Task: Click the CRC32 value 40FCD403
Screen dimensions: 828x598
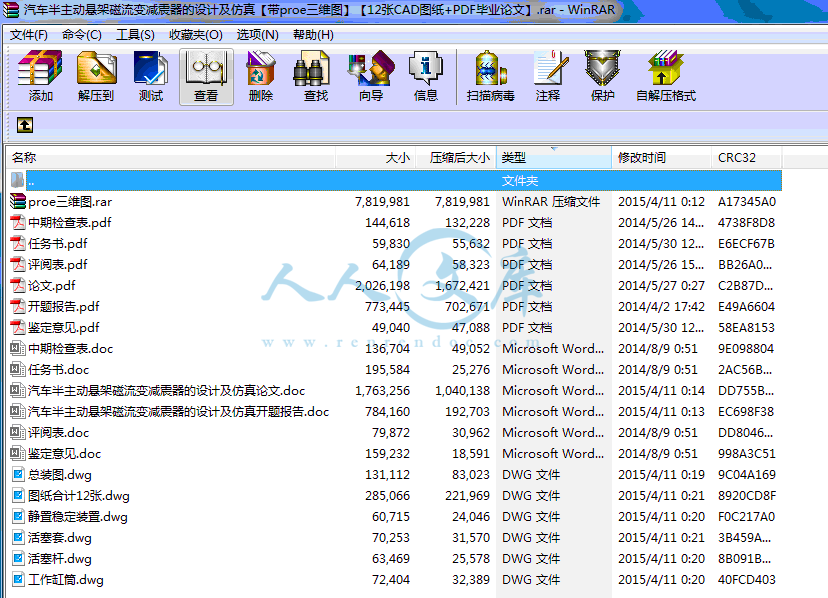Action: [747, 580]
